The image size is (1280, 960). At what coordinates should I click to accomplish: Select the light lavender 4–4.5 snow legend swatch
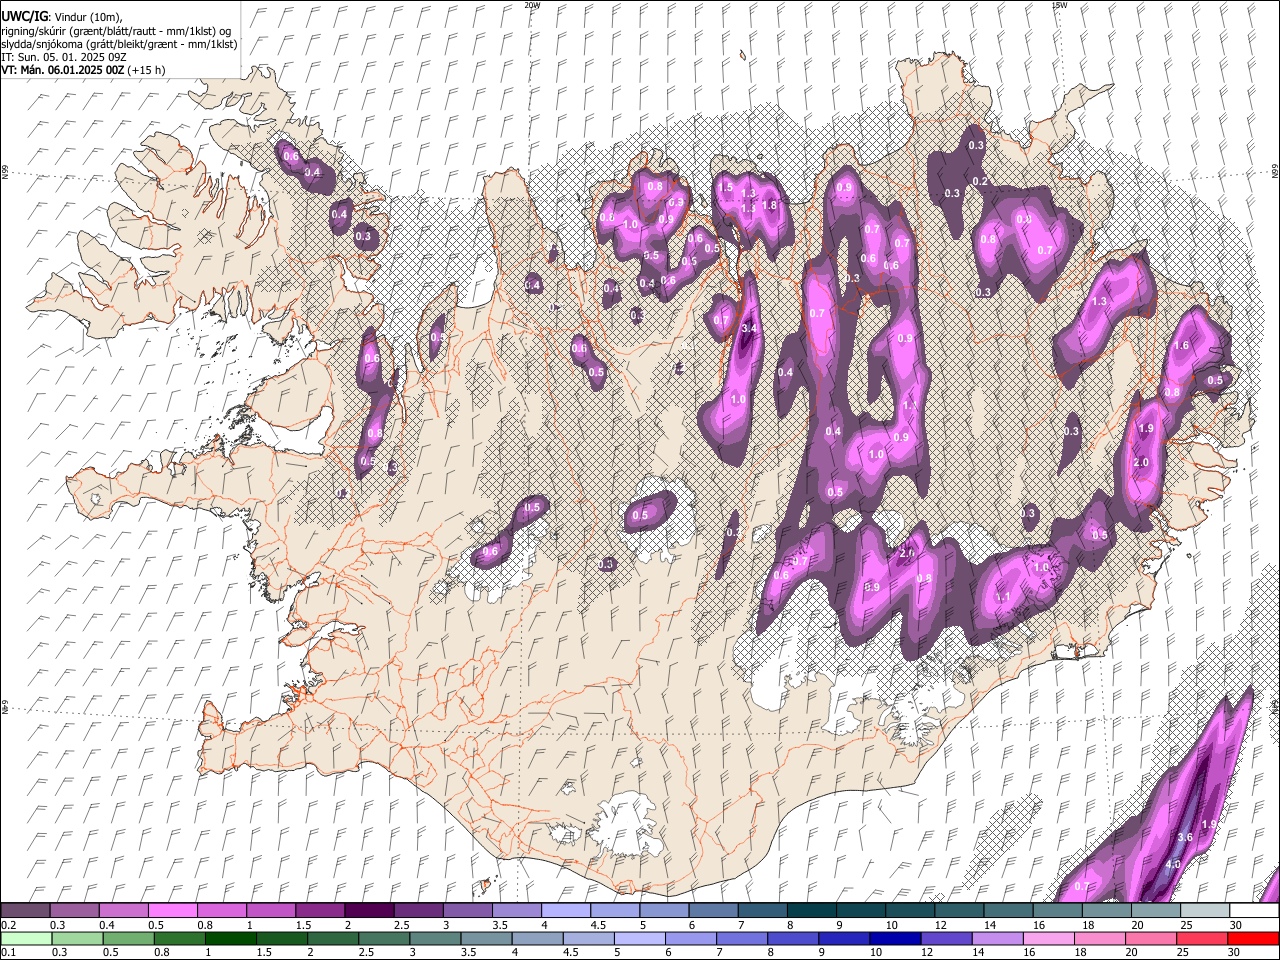pos(565,911)
